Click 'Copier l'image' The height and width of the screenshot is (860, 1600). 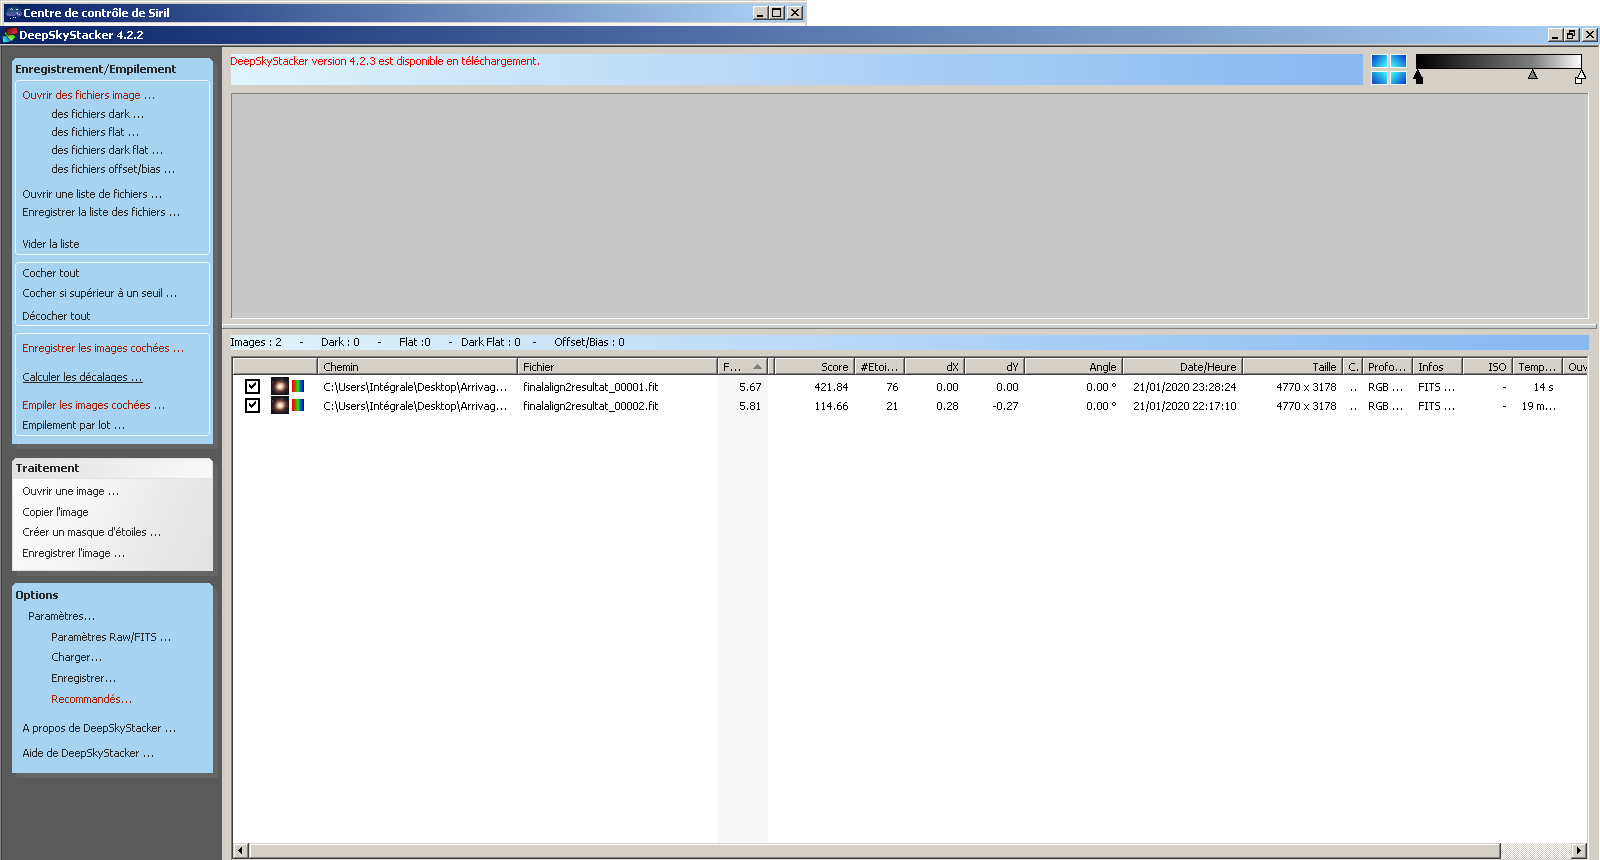click(x=55, y=512)
